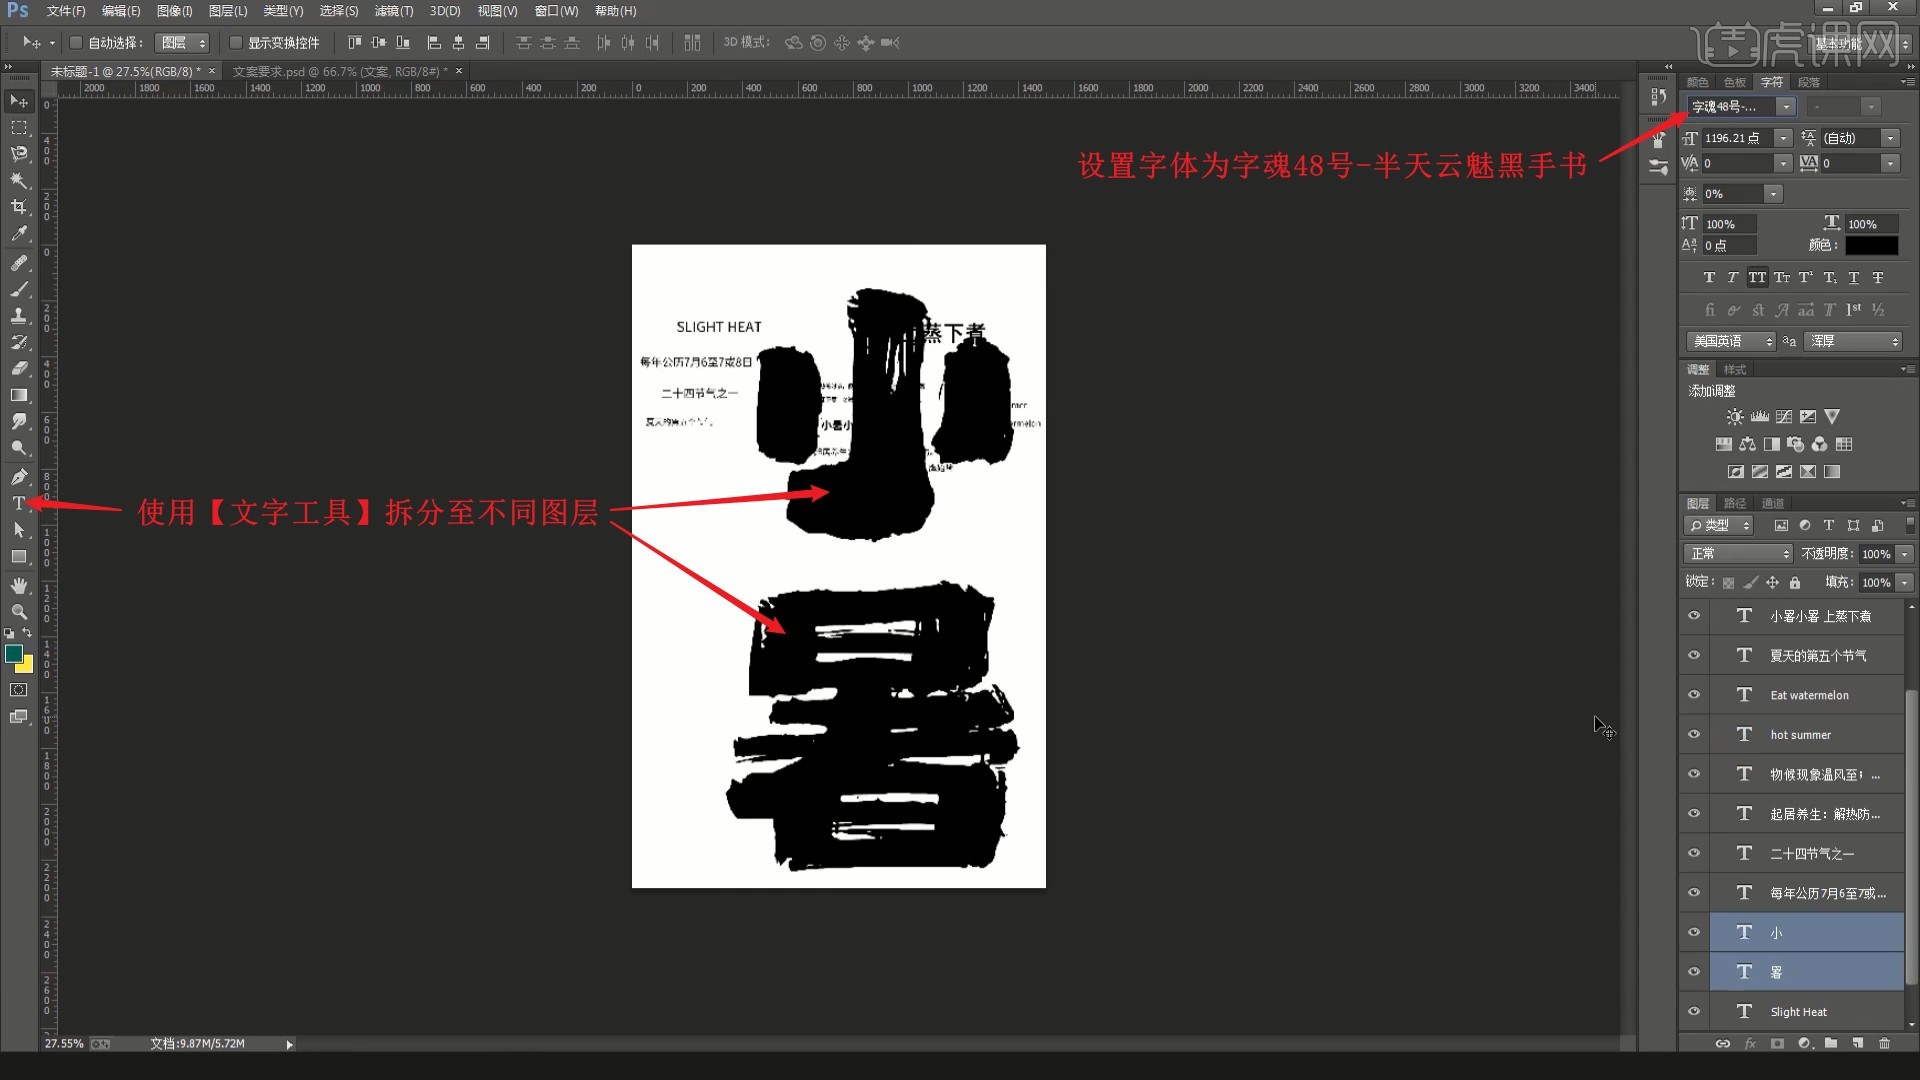Hide the Eat watermelon layer
The height and width of the screenshot is (1080, 1920).
coord(1694,695)
